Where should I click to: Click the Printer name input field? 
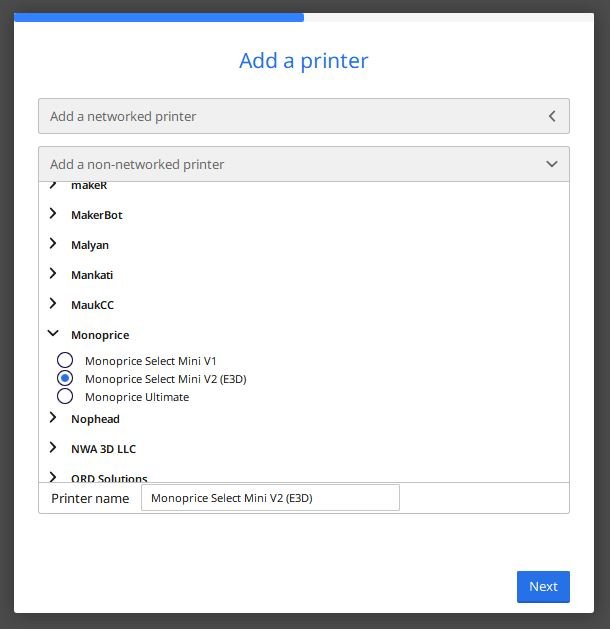(270, 498)
